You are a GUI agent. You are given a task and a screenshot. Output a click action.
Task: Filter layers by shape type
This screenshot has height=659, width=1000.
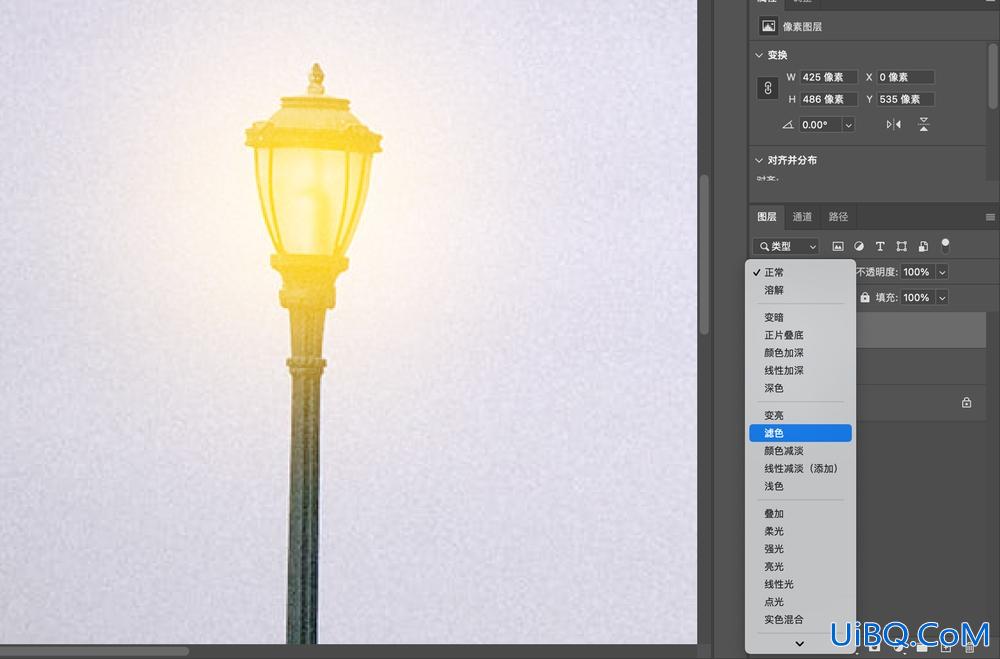point(902,246)
